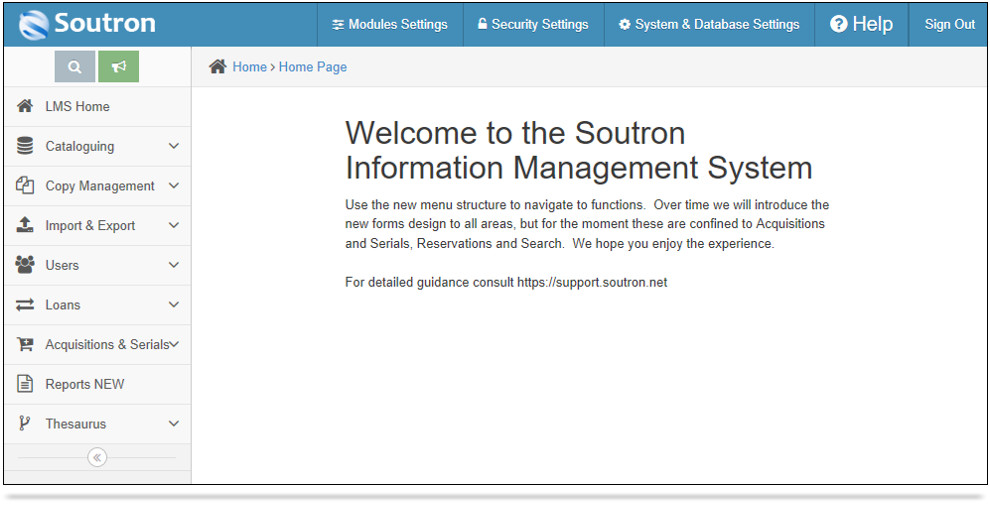Click the LMS Home house icon
This screenshot has width=990, height=516.
point(25,106)
